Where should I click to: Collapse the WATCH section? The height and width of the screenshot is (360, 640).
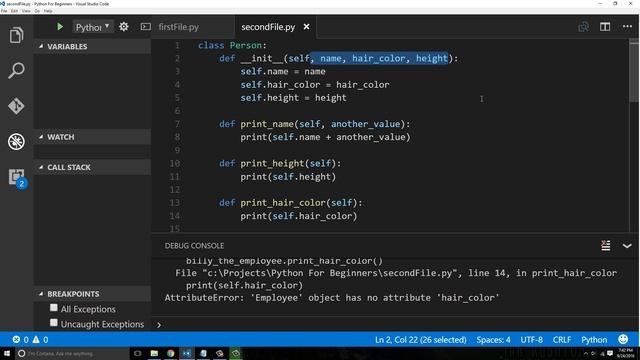point(92,137)
